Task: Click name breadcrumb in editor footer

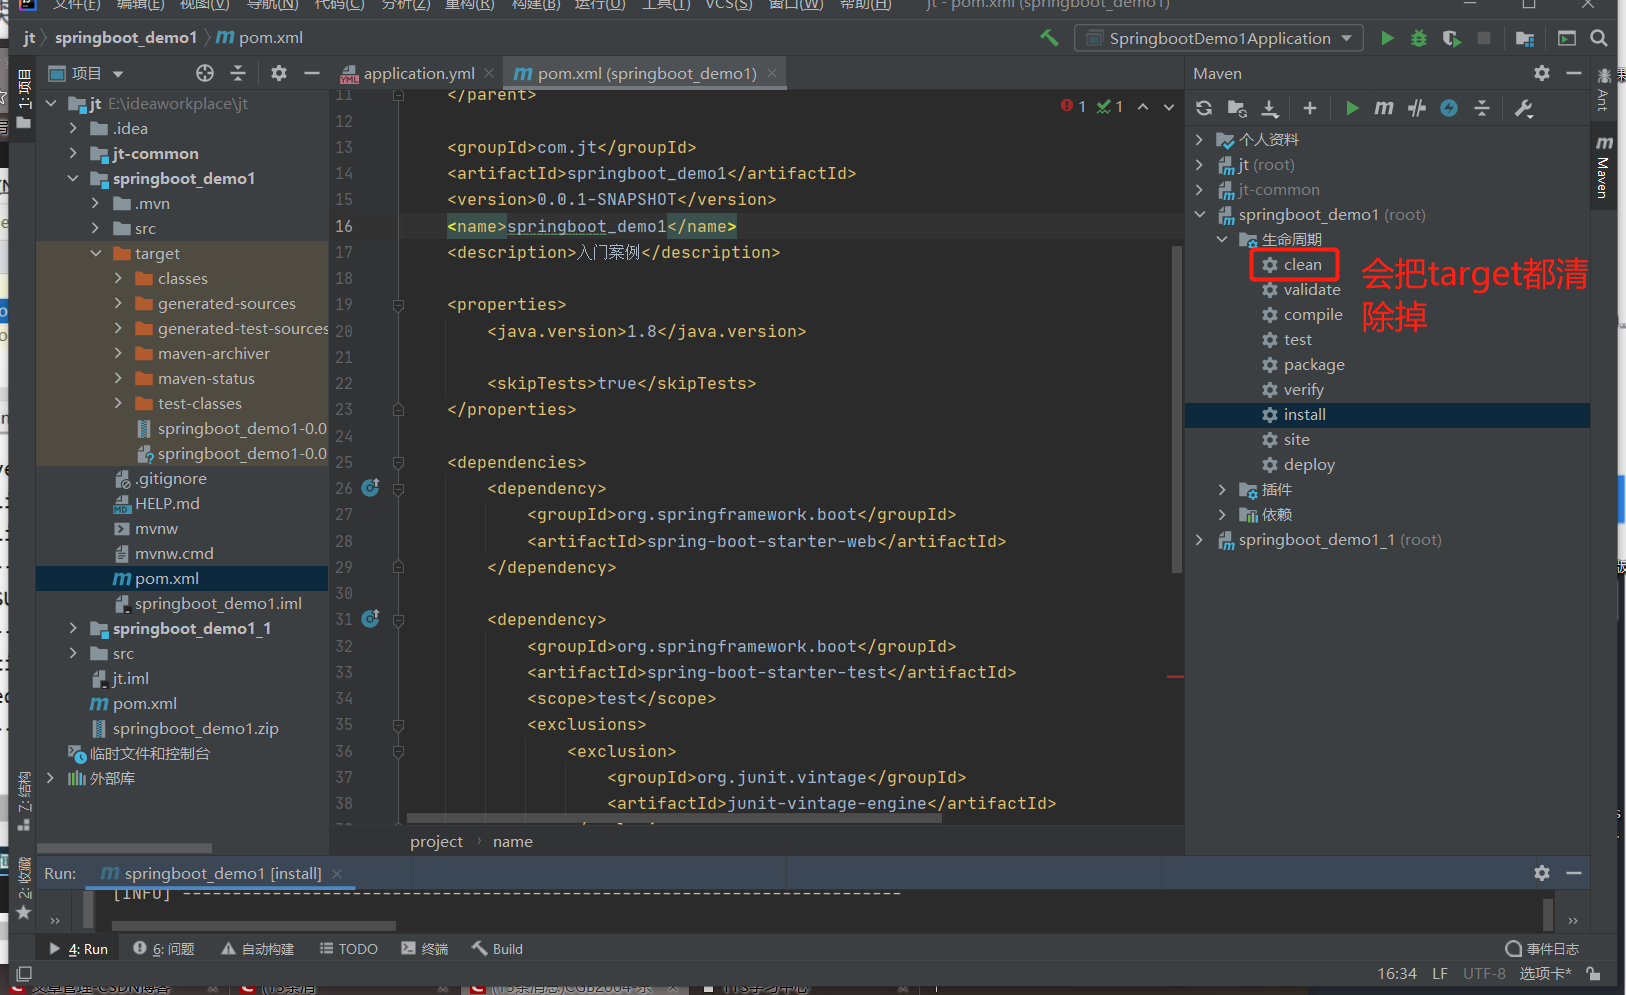Action: coord(512,841)
